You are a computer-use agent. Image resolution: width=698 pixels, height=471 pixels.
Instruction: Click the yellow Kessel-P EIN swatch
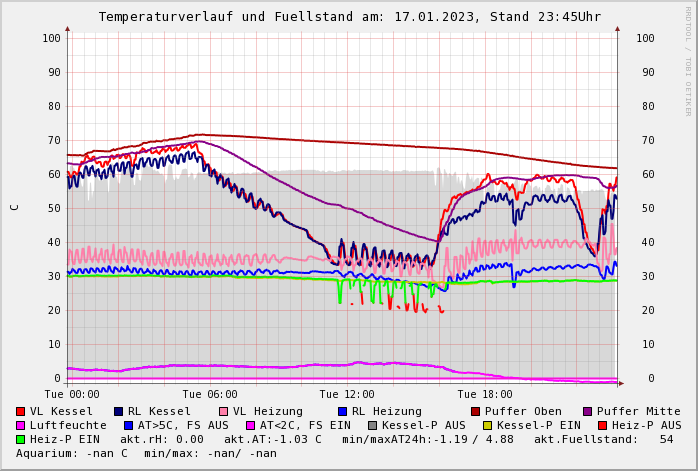[489, 425]
